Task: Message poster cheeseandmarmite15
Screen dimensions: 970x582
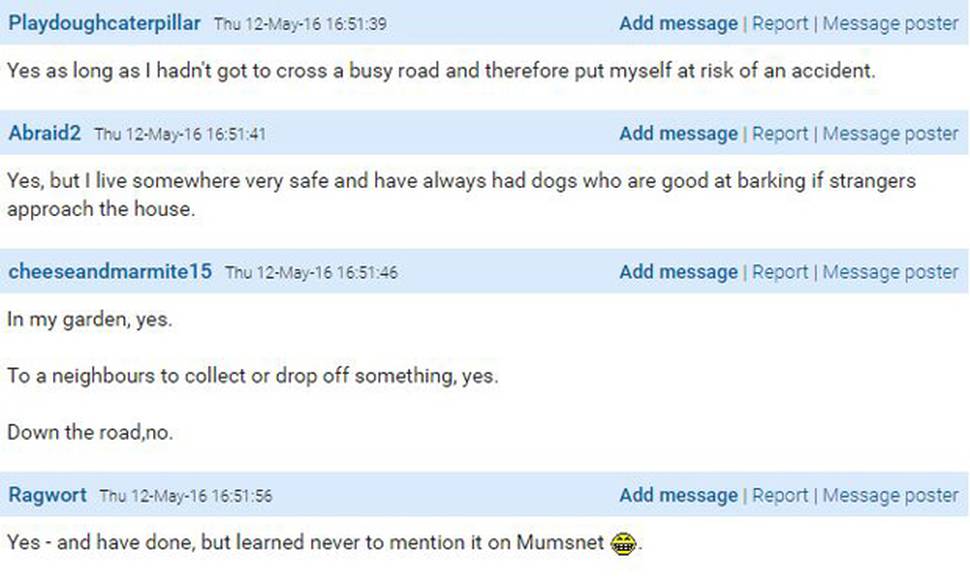Action: tap(890, 272)
